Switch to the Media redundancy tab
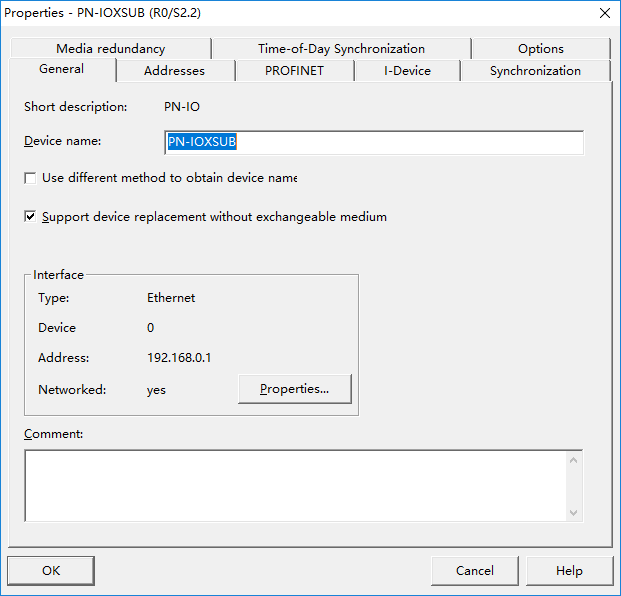This screenshot has height=596, width=621. point(110,49)
